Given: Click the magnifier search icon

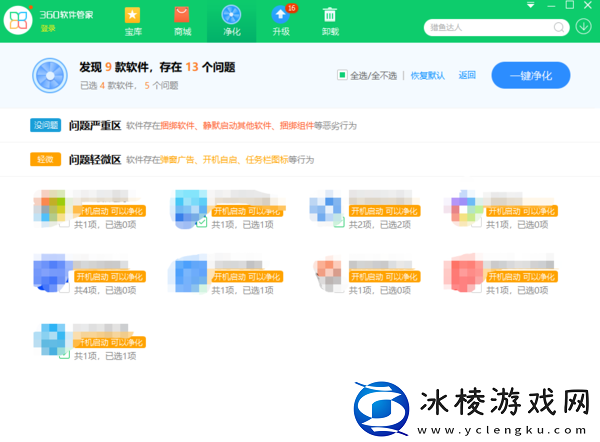Looking at the screenshot, I should [559, 28].
